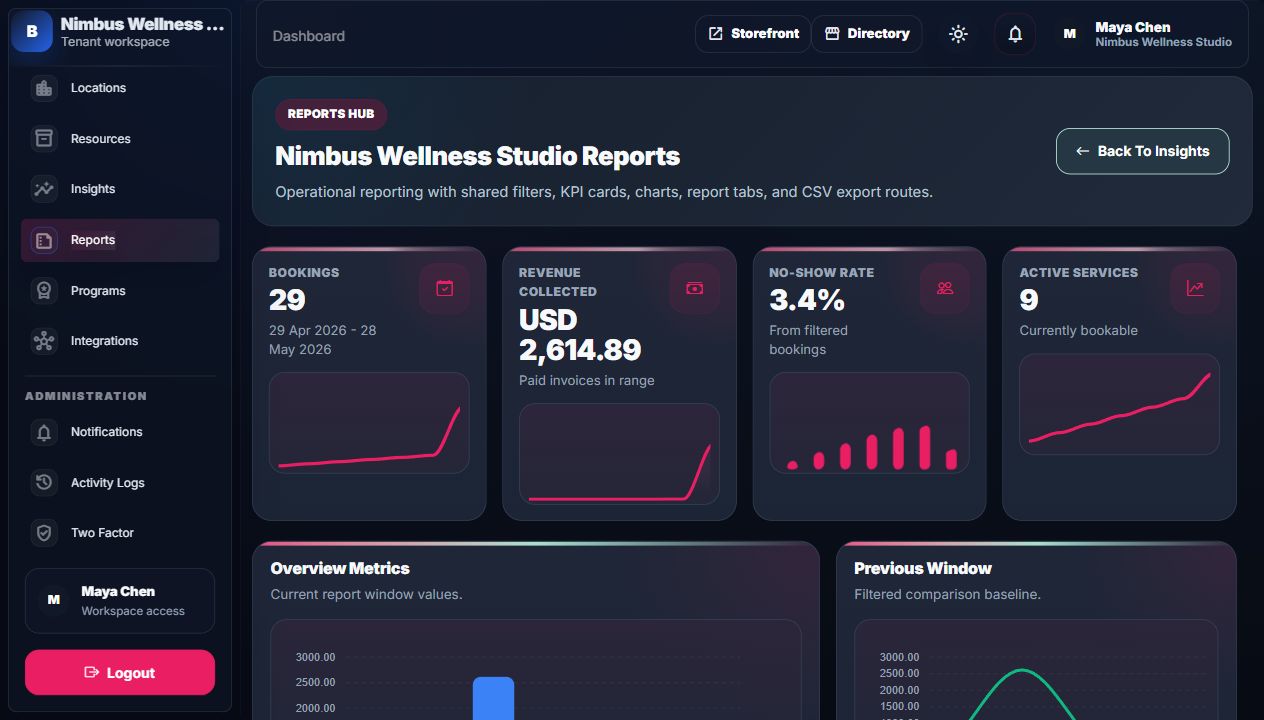Click the Storefront button

753,34
